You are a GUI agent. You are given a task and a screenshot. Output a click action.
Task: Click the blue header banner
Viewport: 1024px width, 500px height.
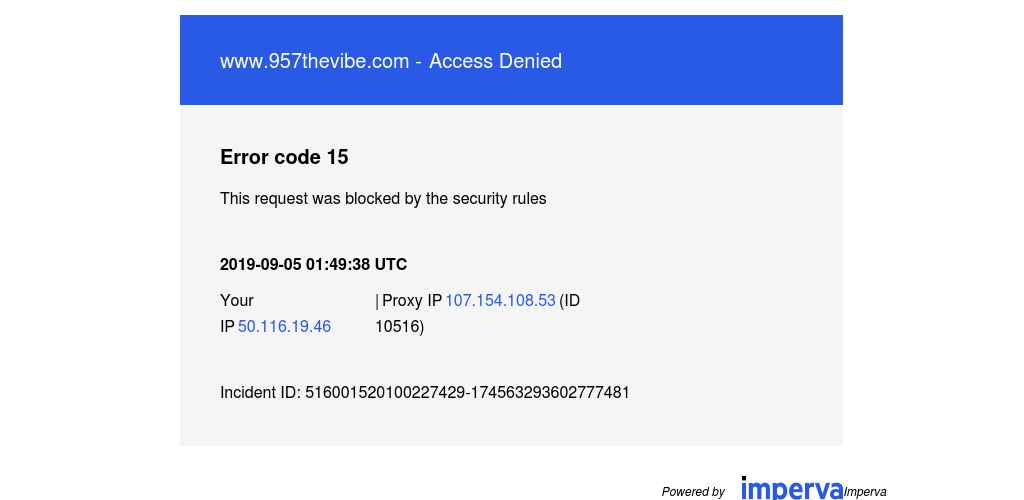click(x=511, y=60)
